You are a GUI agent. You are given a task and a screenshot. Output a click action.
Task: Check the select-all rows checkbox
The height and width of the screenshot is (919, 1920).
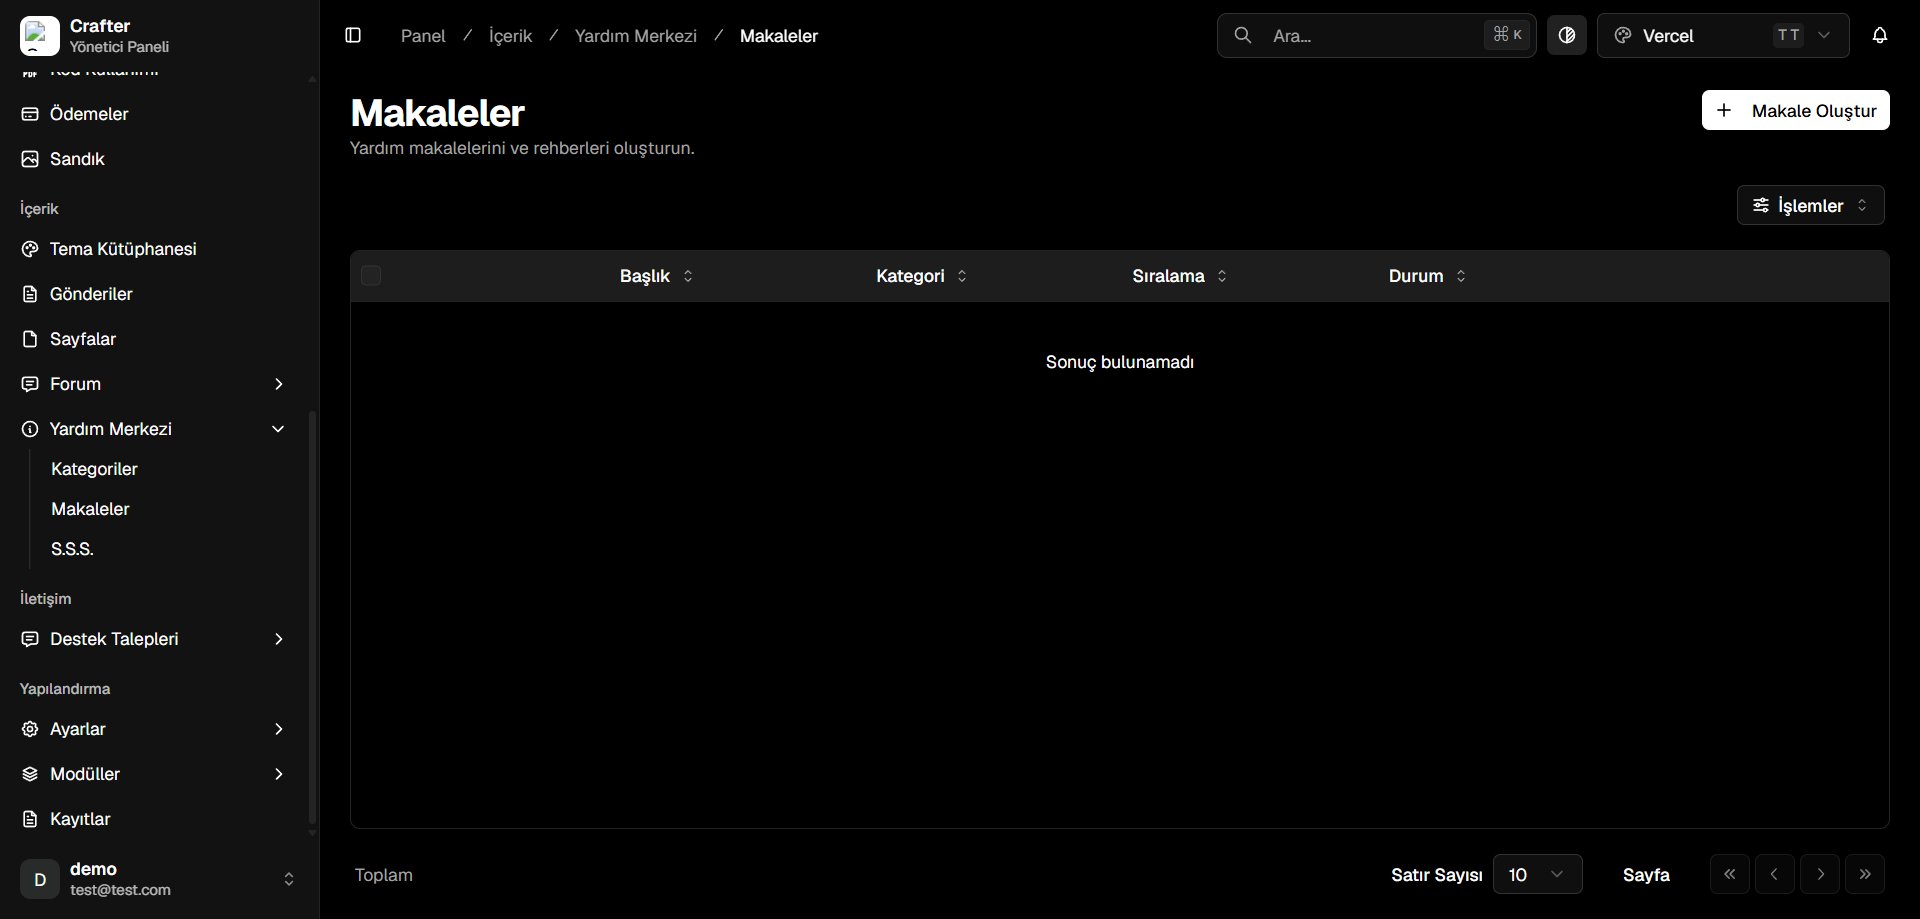click(x=371, y=275)
